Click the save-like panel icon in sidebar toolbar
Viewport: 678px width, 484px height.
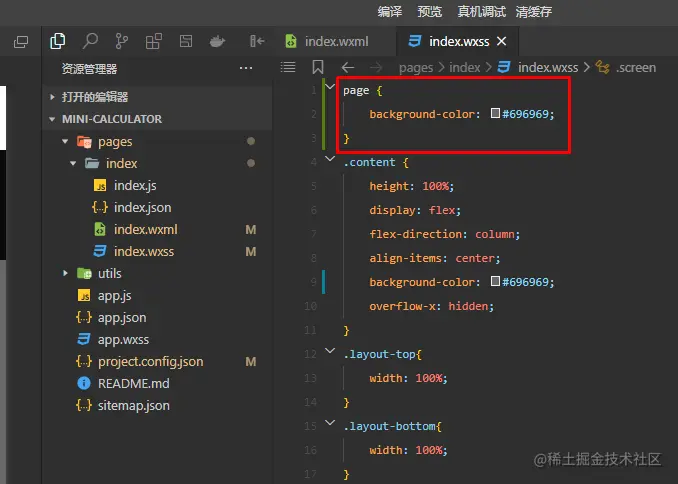pyautogui.click(x=186, y=41)
